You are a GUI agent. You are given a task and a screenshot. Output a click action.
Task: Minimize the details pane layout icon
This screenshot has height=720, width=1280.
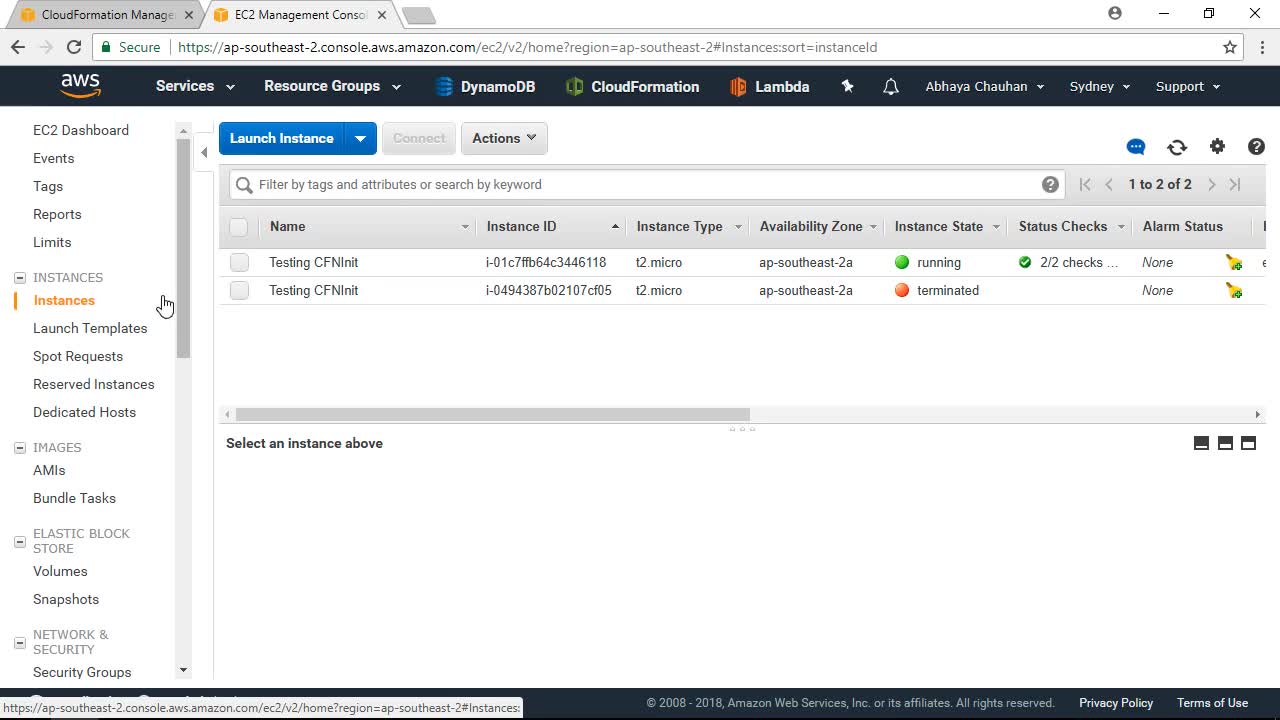1202,443
